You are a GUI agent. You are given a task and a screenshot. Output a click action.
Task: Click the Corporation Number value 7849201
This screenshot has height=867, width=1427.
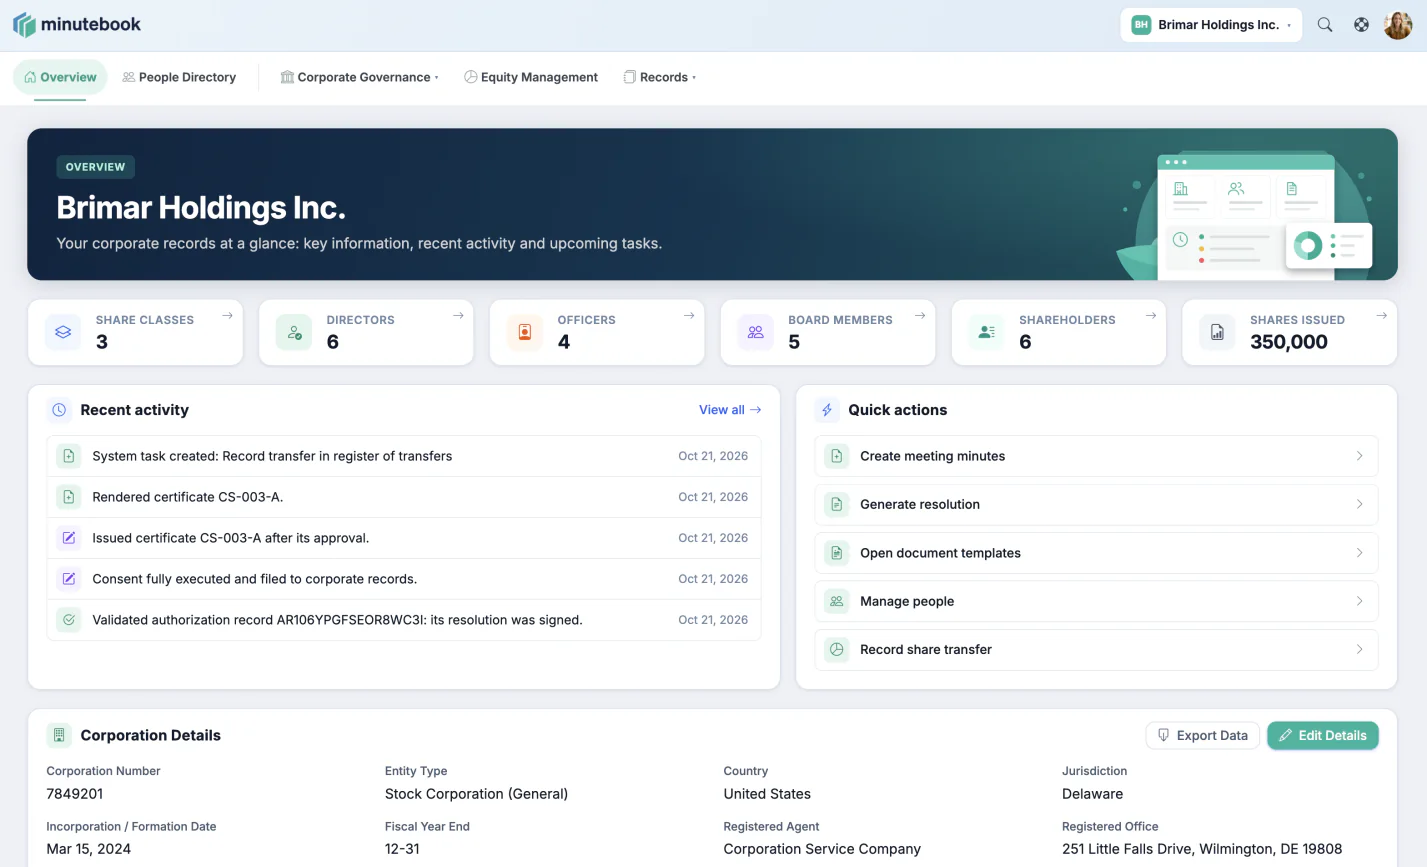pyautogui.click(x=75, y=794)
